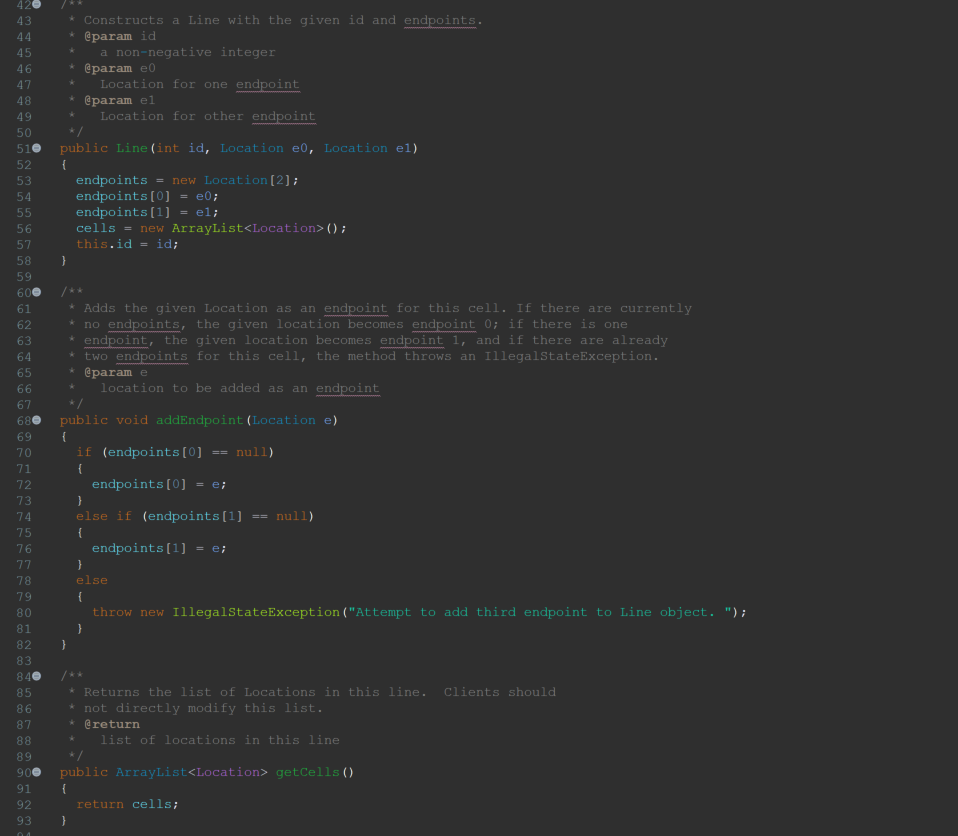The width and height of the screenshot is (958, 836).
Task: Collapse the getCells method at line 90
Action: 37,772
